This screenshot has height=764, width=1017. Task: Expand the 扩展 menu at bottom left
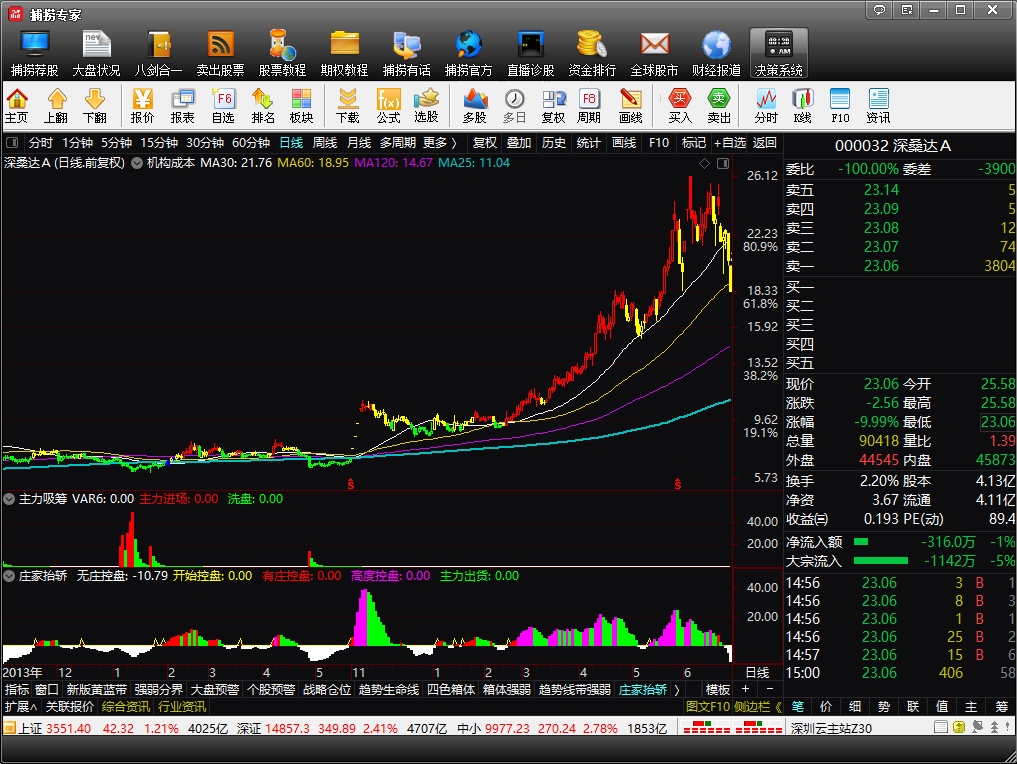17,706
